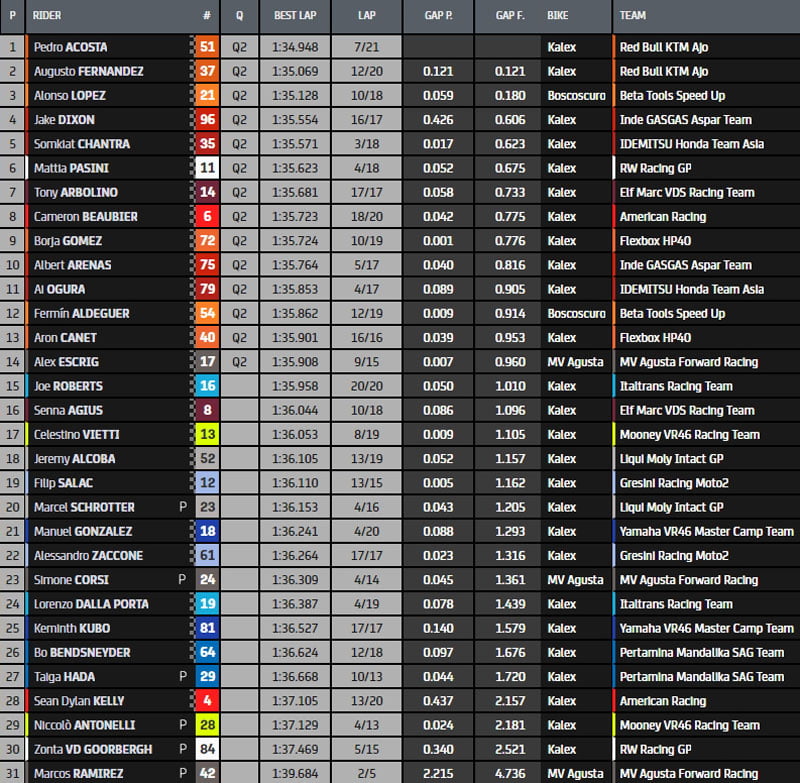The height and width of the screenshot is (783, 800).
Task: Select Jake Dixon's best lap 1:35.554
Action: point(295,119)
